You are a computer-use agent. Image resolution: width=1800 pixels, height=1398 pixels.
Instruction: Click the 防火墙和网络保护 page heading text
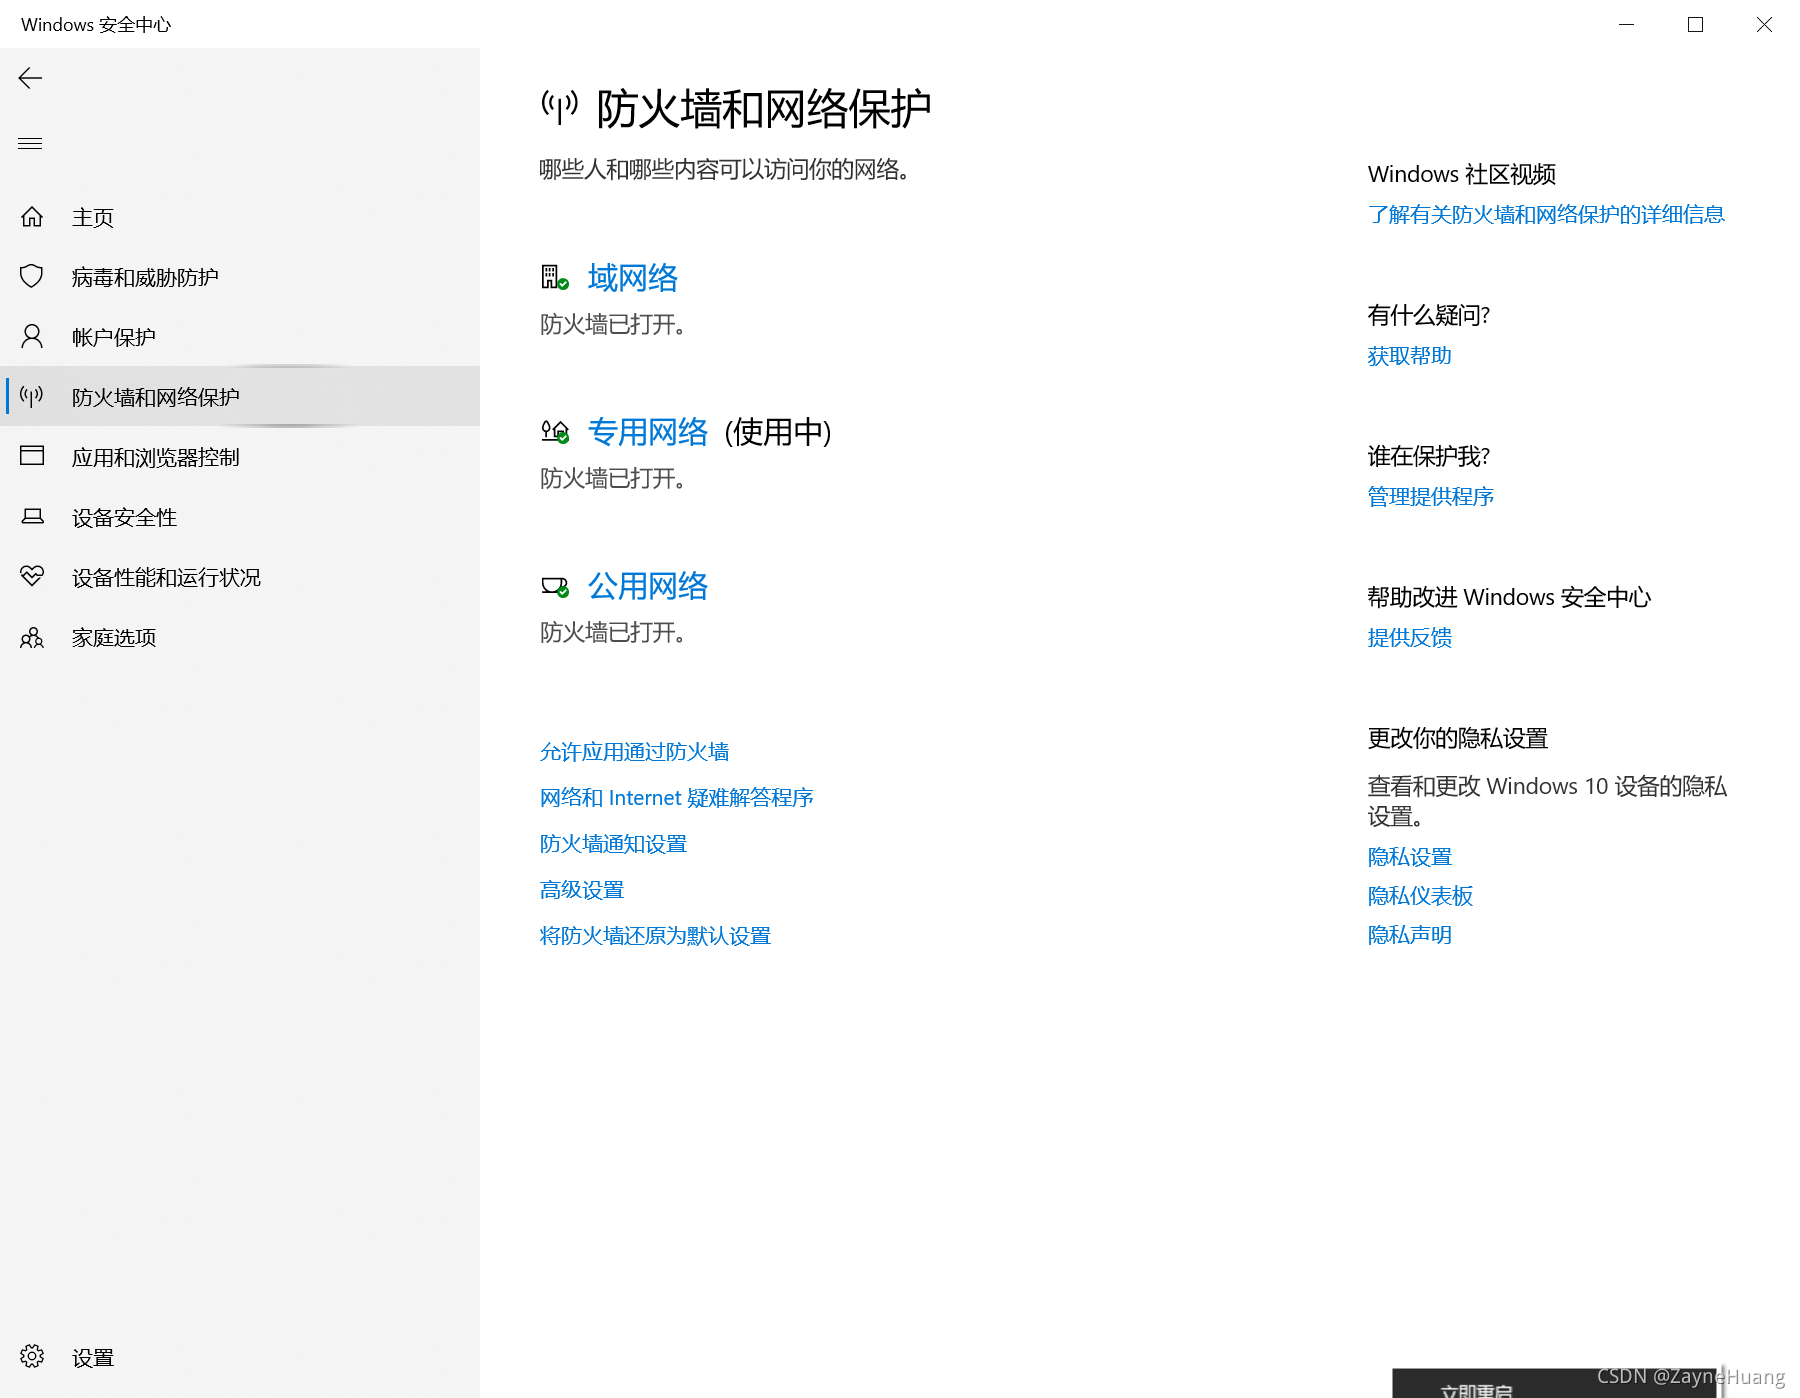point(763,108)
